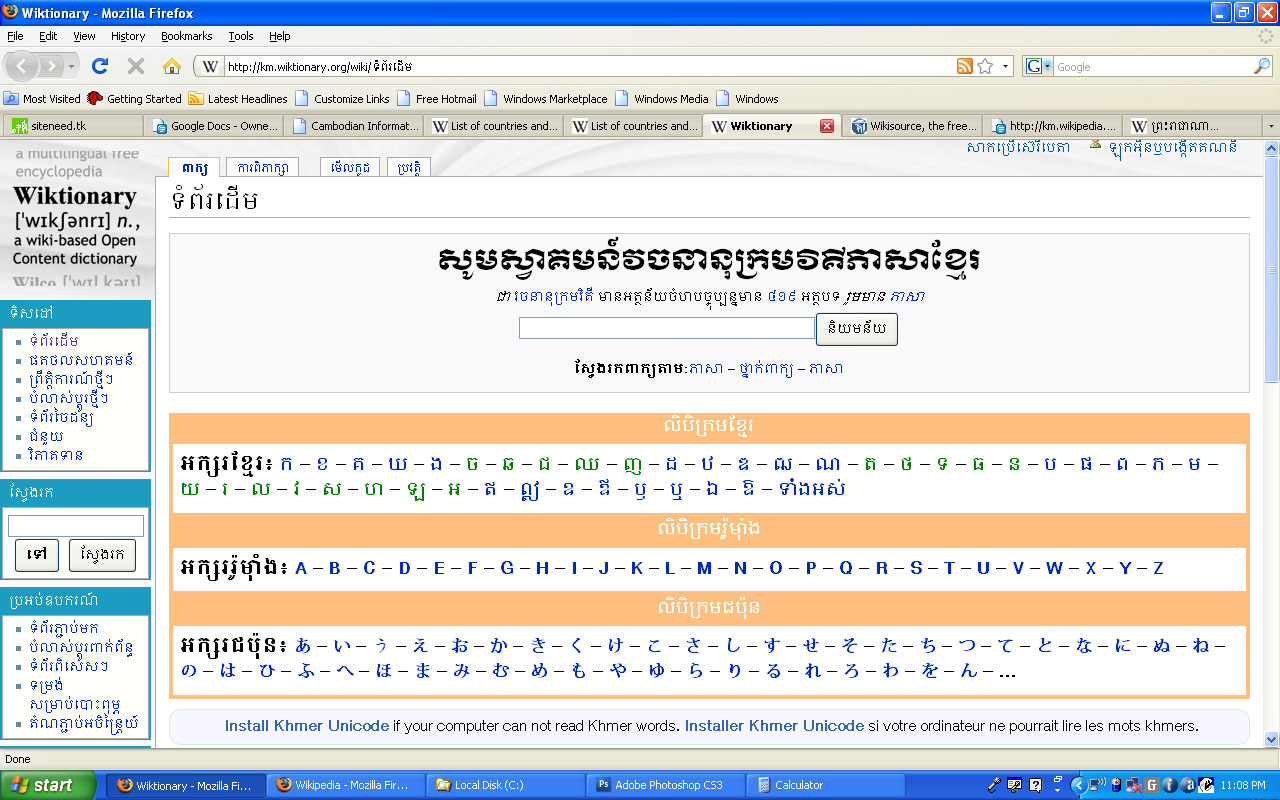
Task: Bookmark this page using the star icon
Action: coord(983,66)
